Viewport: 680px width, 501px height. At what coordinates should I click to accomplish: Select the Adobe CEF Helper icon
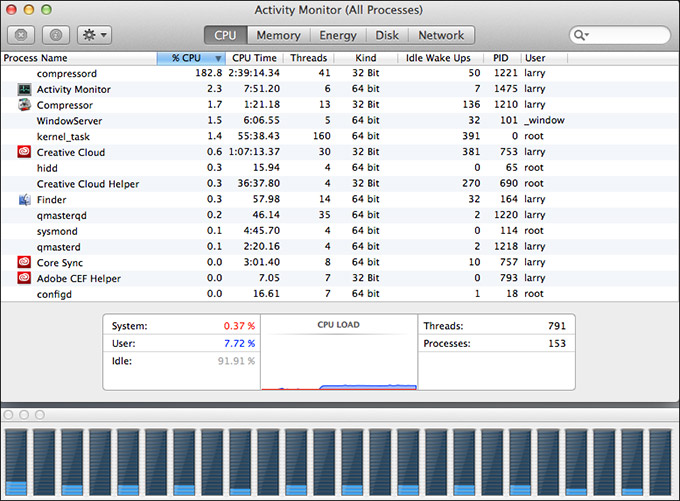24,278
